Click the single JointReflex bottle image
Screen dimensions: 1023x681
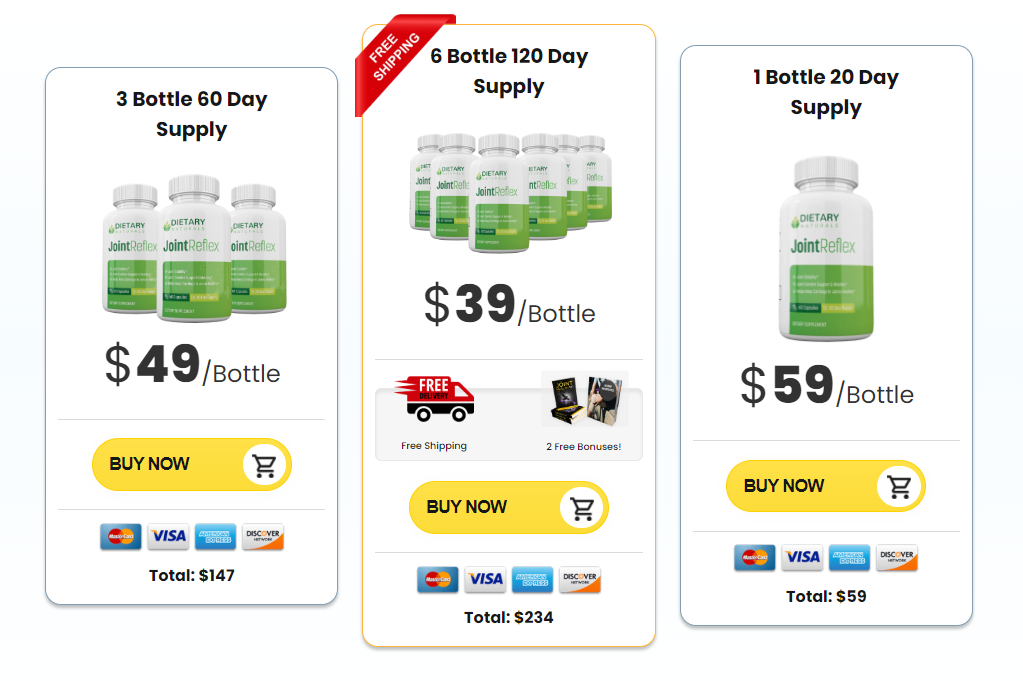coord(826,249)
